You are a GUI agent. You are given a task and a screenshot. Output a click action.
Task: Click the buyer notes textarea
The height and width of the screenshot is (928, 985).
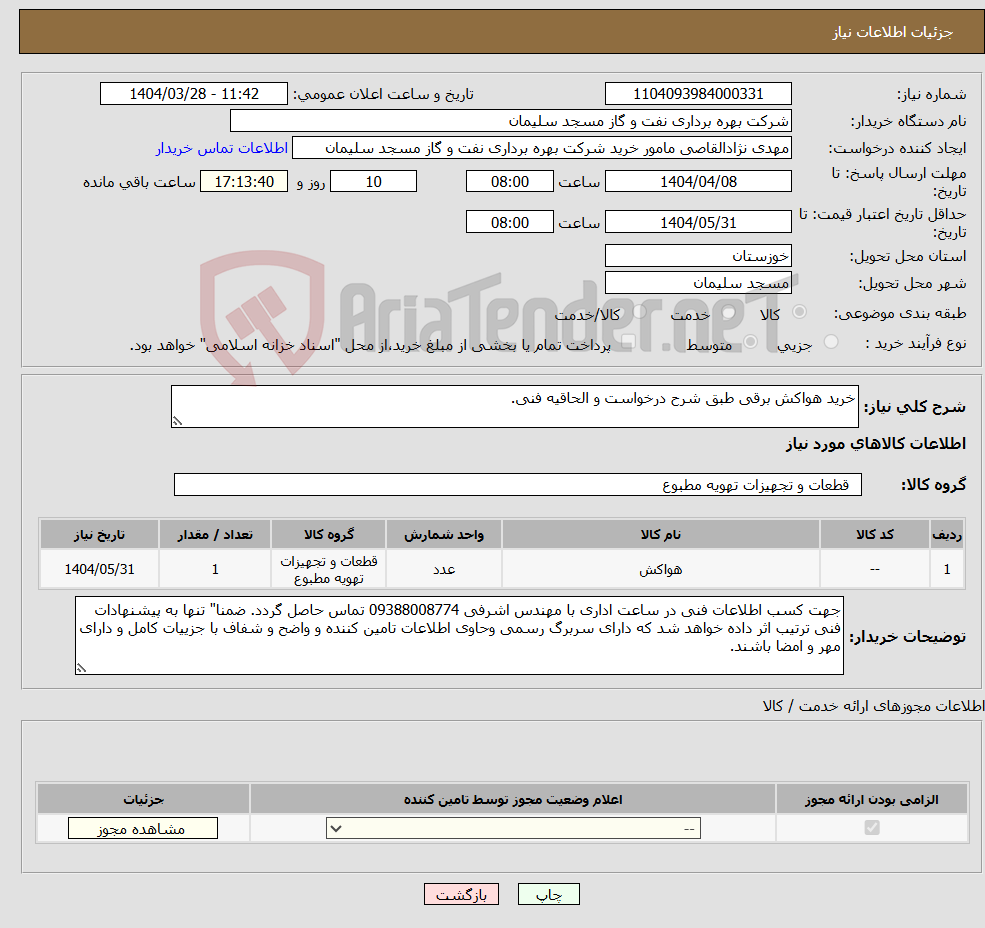(x=459, y=635)
